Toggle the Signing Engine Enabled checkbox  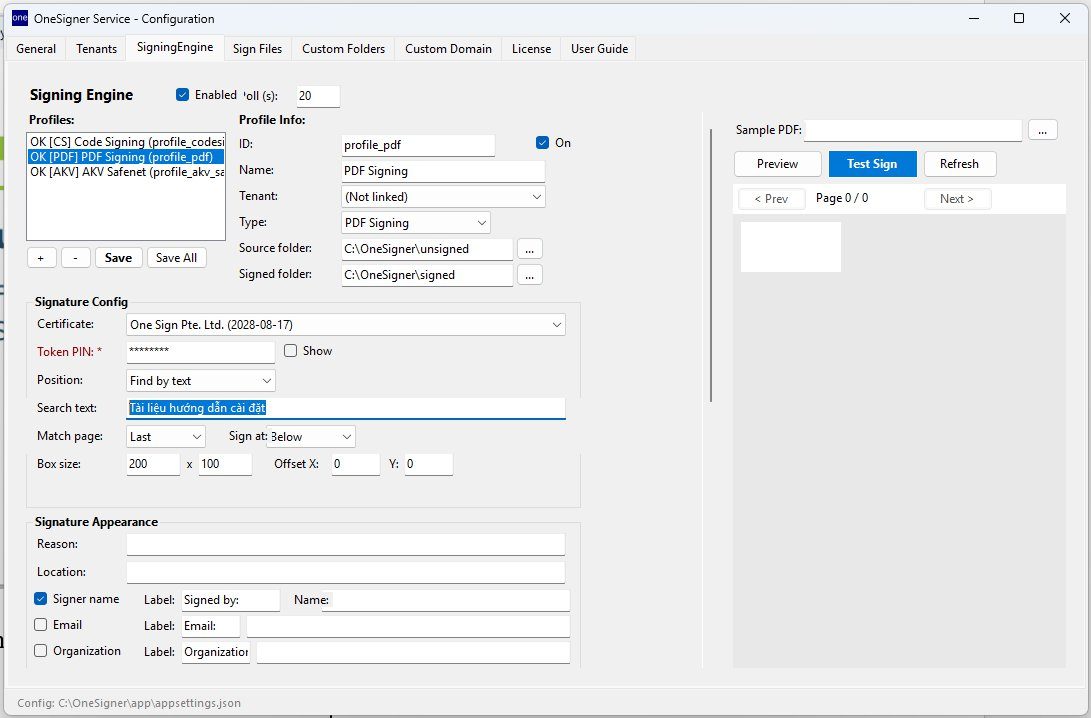183,95
